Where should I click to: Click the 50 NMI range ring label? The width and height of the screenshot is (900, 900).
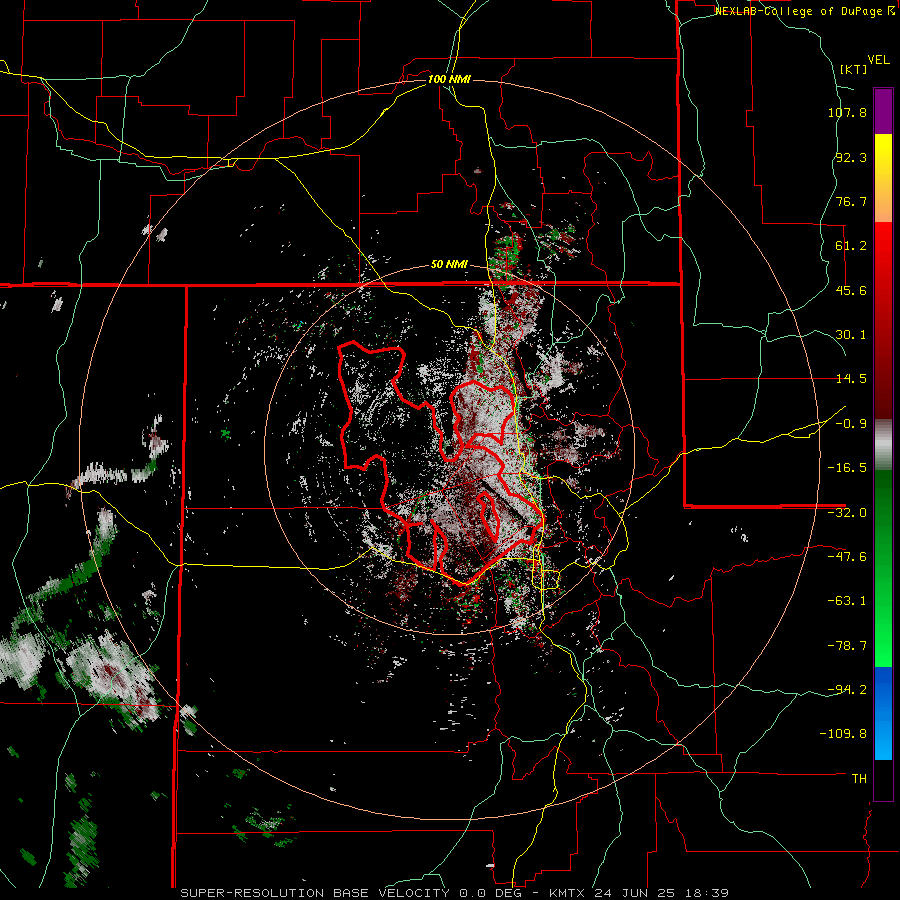point(449,265)
